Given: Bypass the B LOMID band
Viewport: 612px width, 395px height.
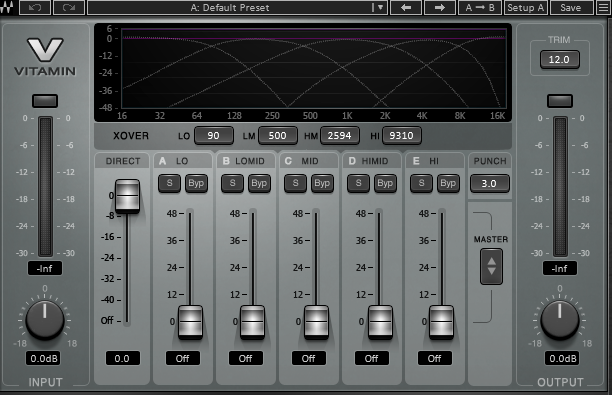Looking at the screenshot, I should [259, 183].
